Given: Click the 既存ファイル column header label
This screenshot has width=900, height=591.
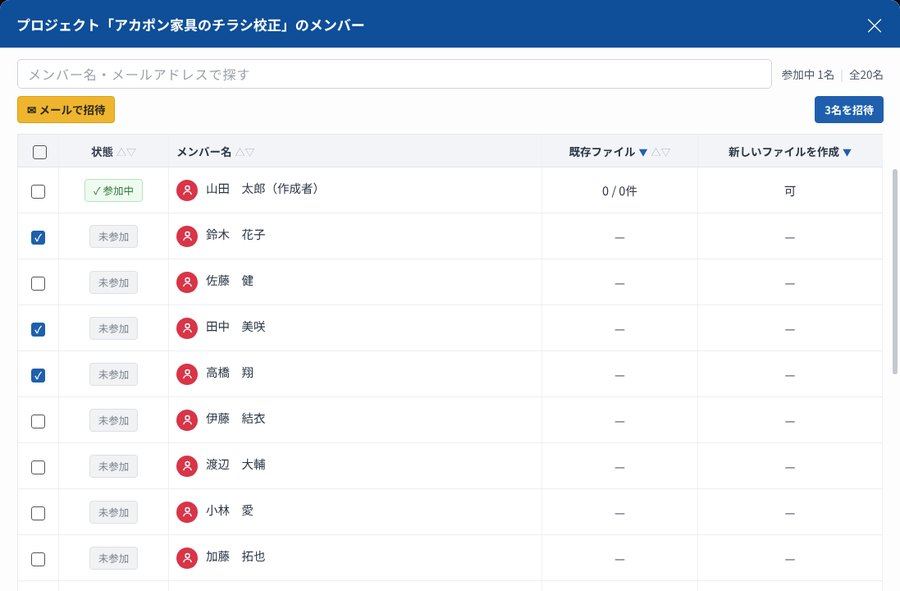Looking at the screenshot, I should click(602, 152).
